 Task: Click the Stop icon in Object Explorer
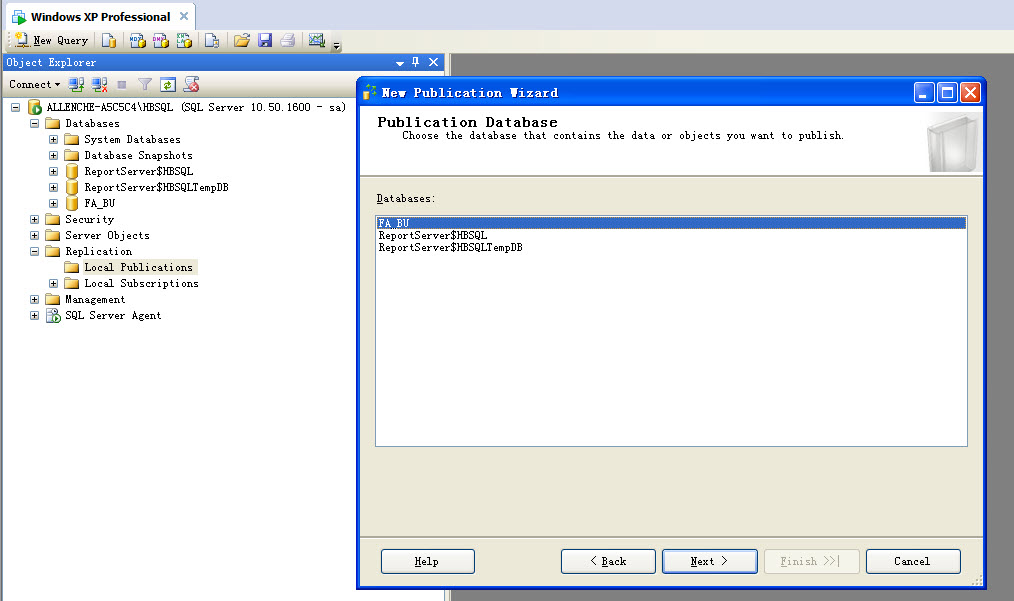pyautogui.click(x=122, y=84)
